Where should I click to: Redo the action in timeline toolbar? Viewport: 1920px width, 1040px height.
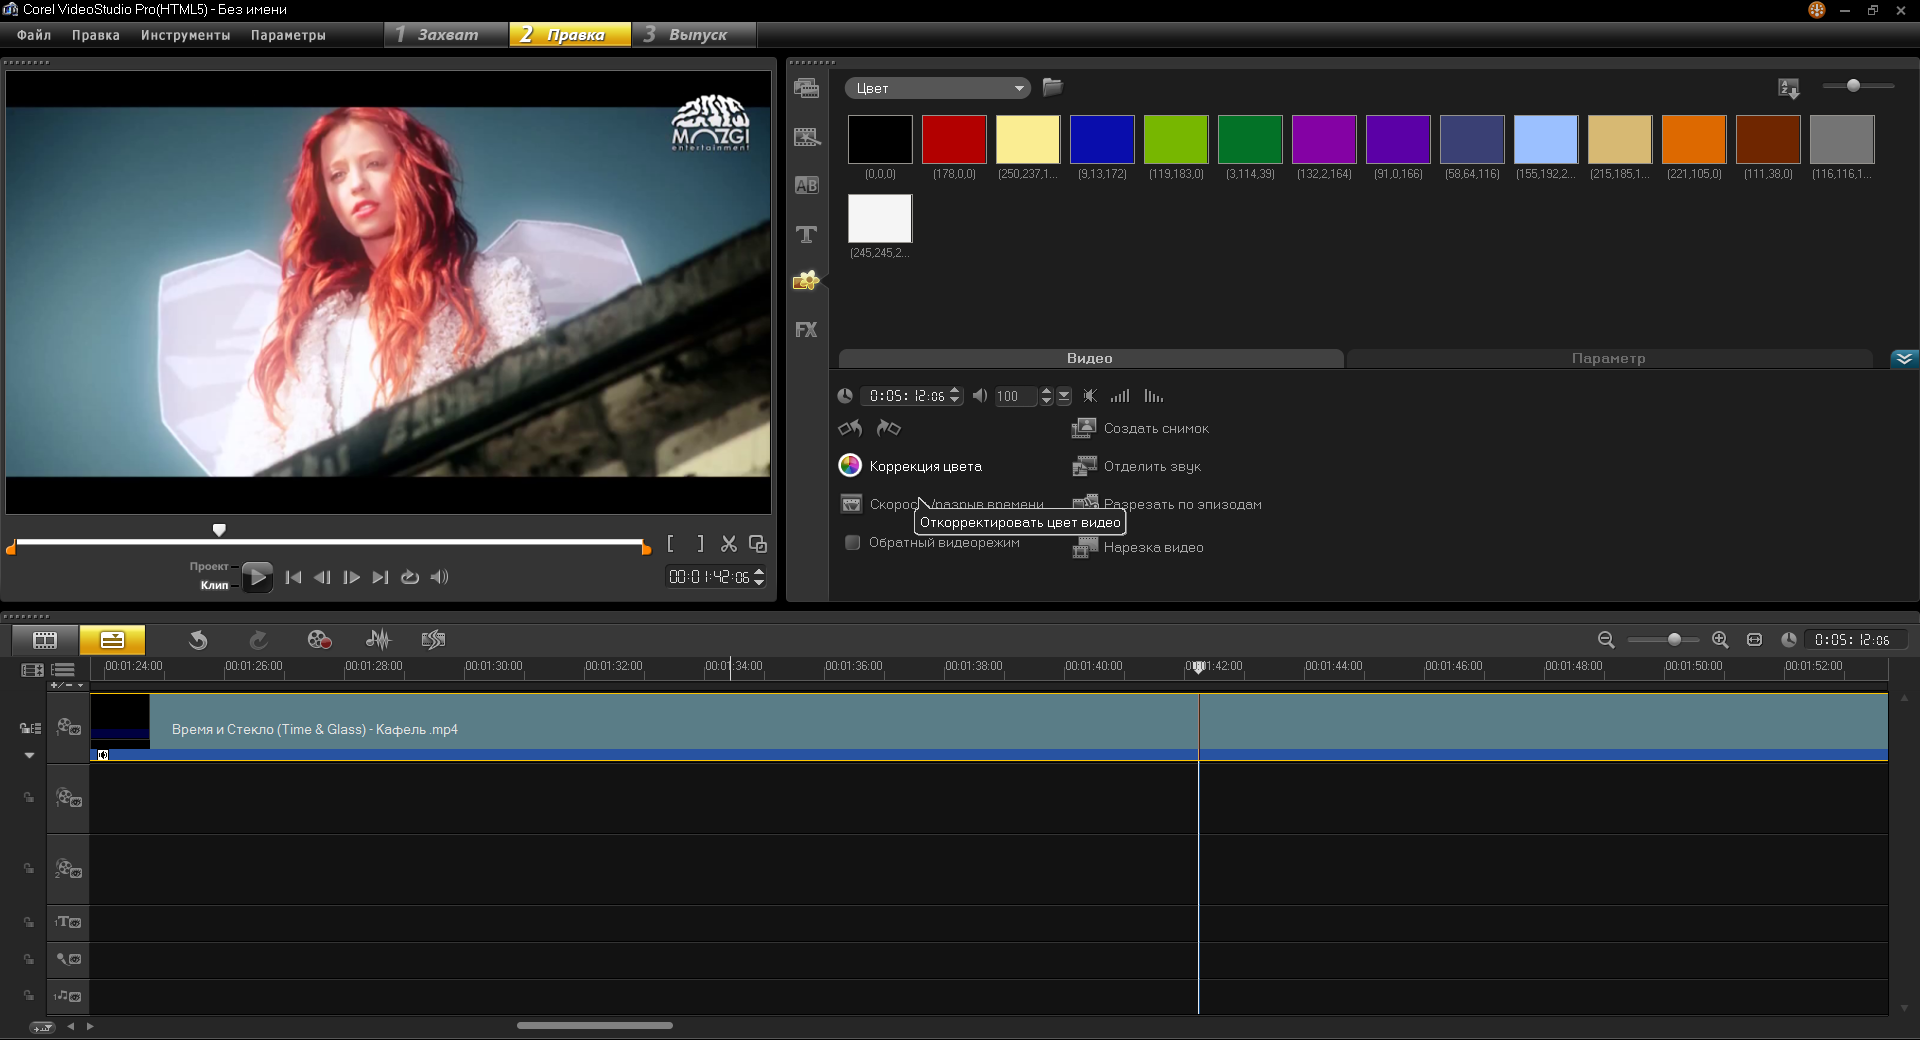click(x=258, y=640)
